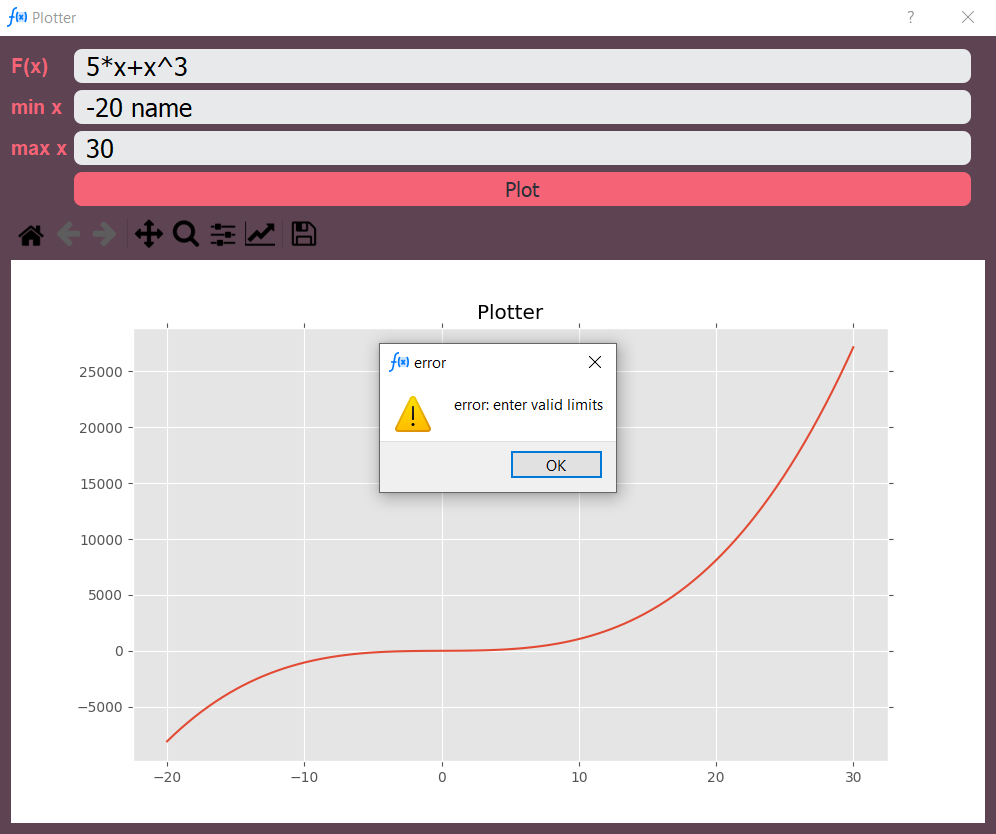Save the figure with floppy icon
Image resolution: width=996 pixels, height=834 pixels.
[304, 234]
